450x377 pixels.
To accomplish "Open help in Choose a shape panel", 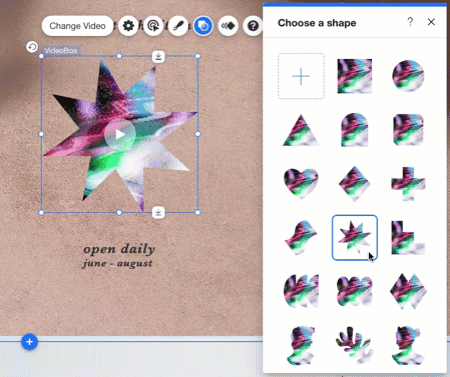I will 410,22.
